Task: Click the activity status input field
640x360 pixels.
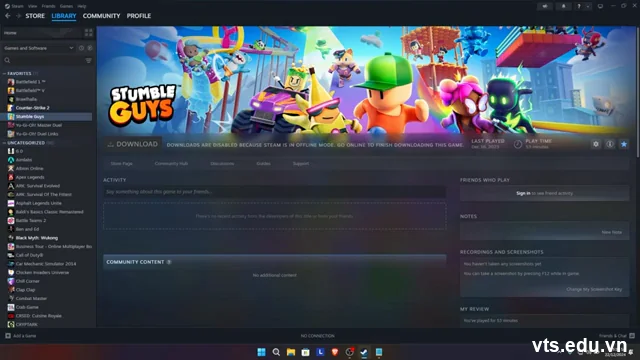Action: (275, 192)
